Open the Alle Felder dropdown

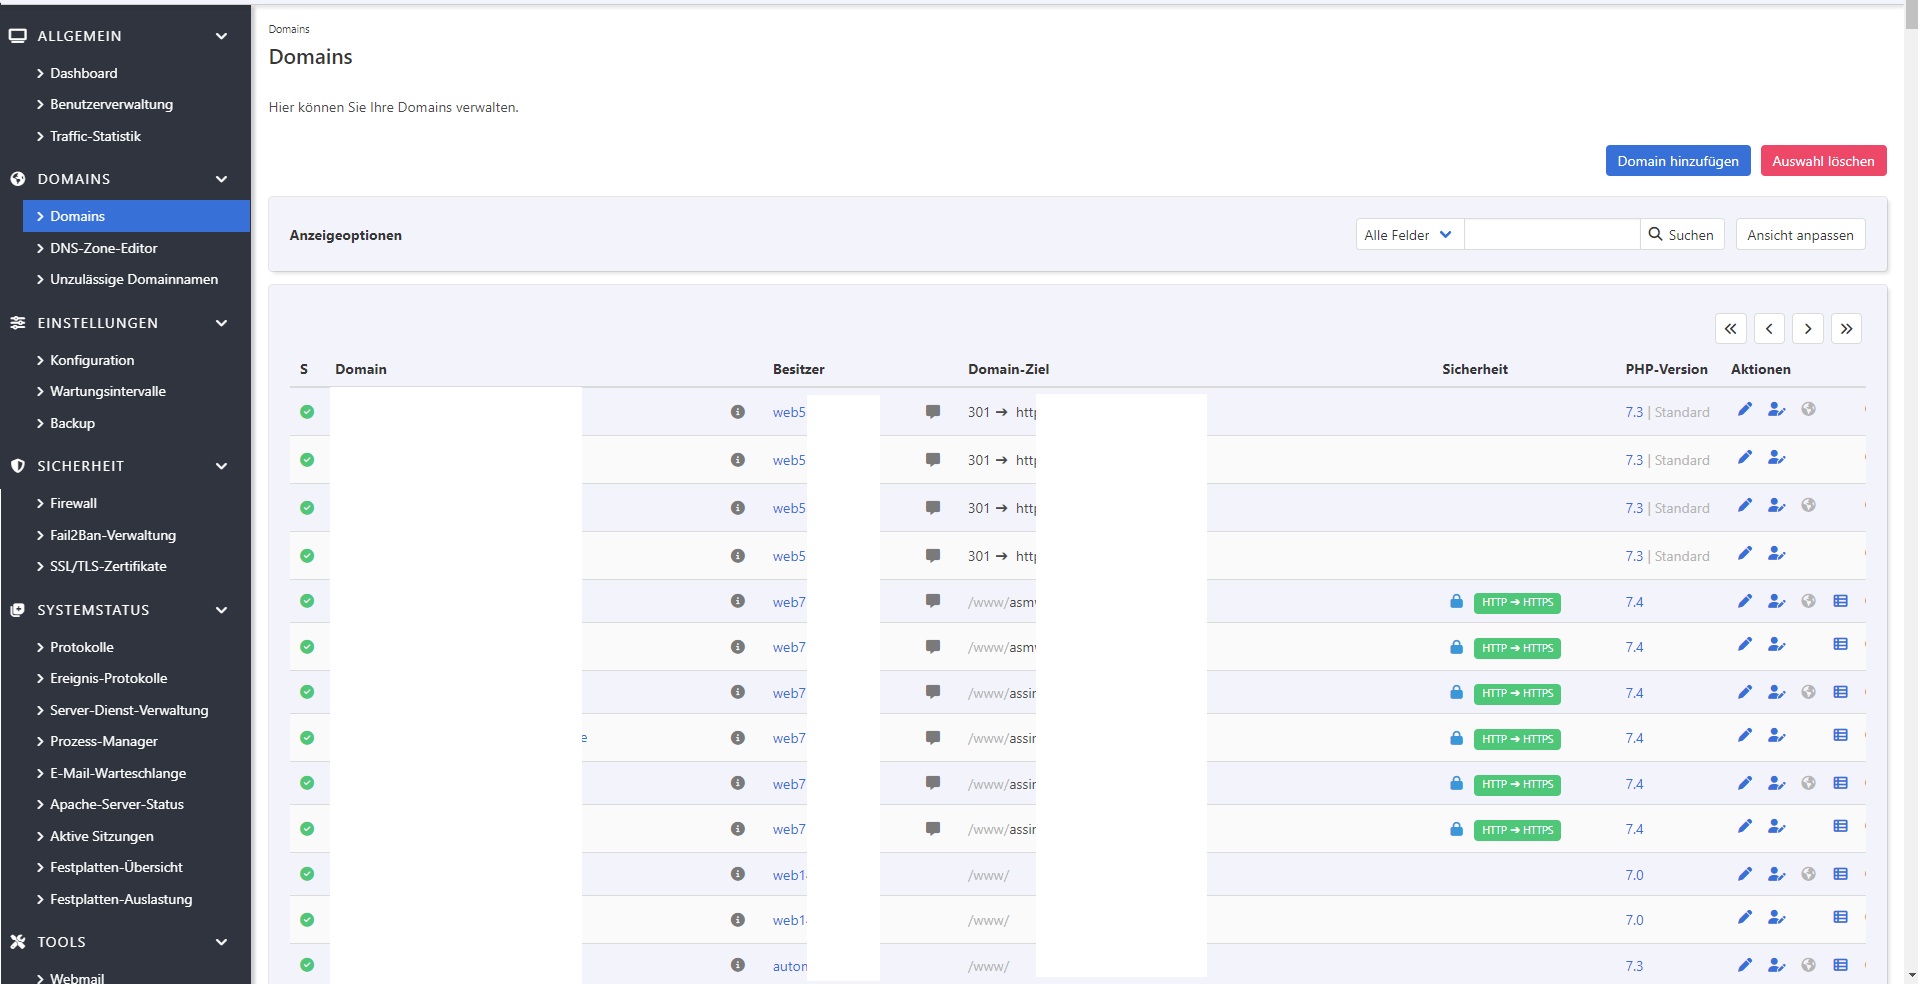1408,235
